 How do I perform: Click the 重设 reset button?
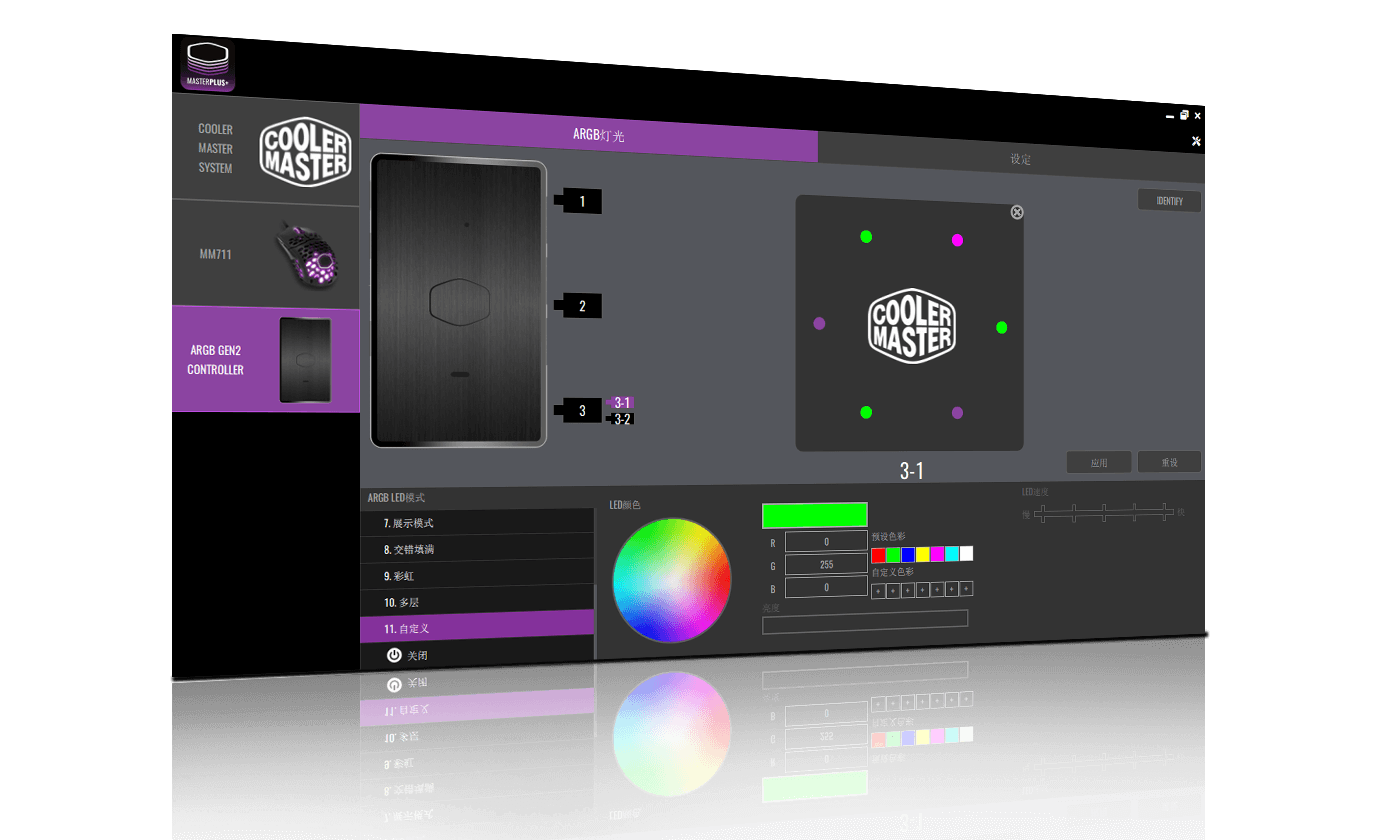click(x=1169, y=463)
